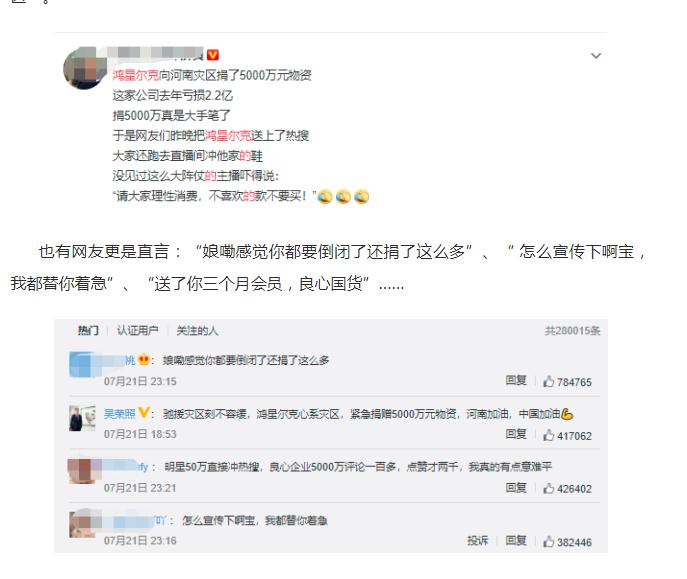Image resolution: width=687 pixels, height=579 pixels.
Task: Like the comment with 417062 thumbs-up
Action: tap(549, 435)
